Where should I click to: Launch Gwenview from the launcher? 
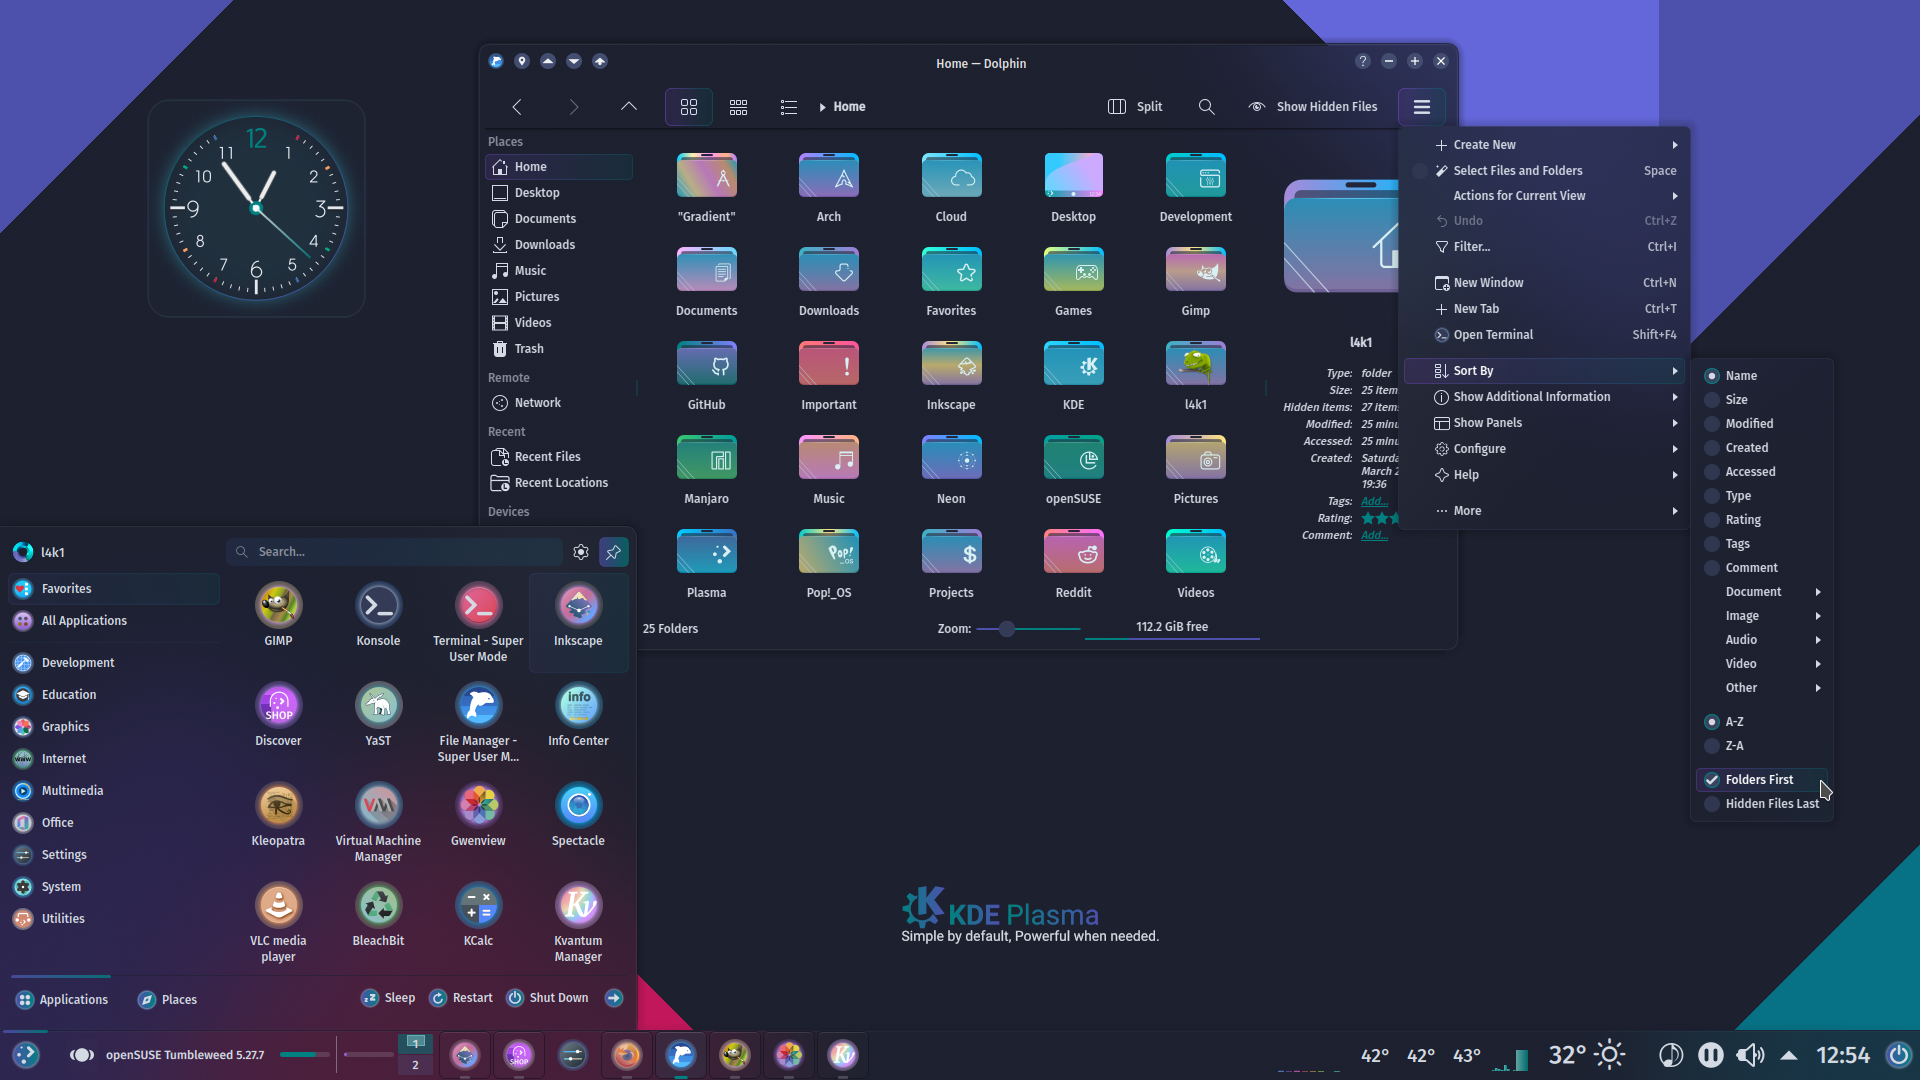478,814
